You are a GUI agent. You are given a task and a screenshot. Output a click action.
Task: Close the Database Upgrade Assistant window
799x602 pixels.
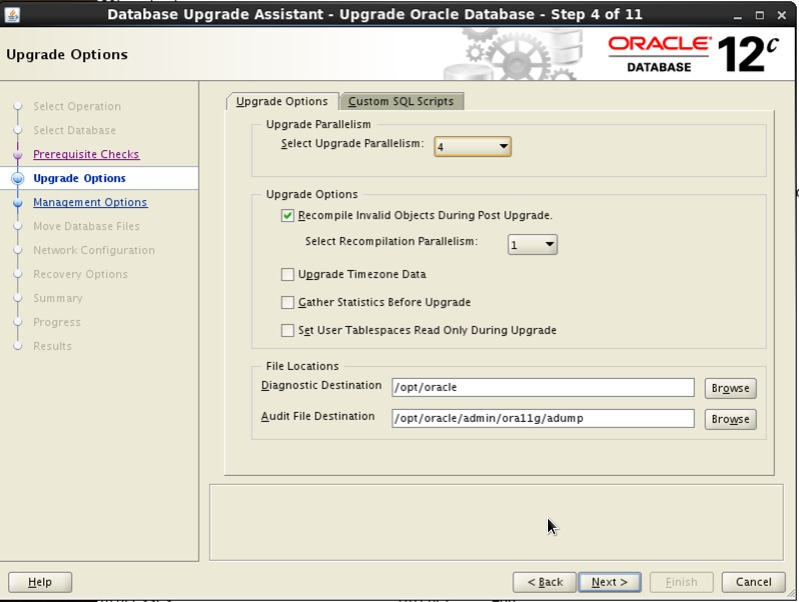pos(782,16)
